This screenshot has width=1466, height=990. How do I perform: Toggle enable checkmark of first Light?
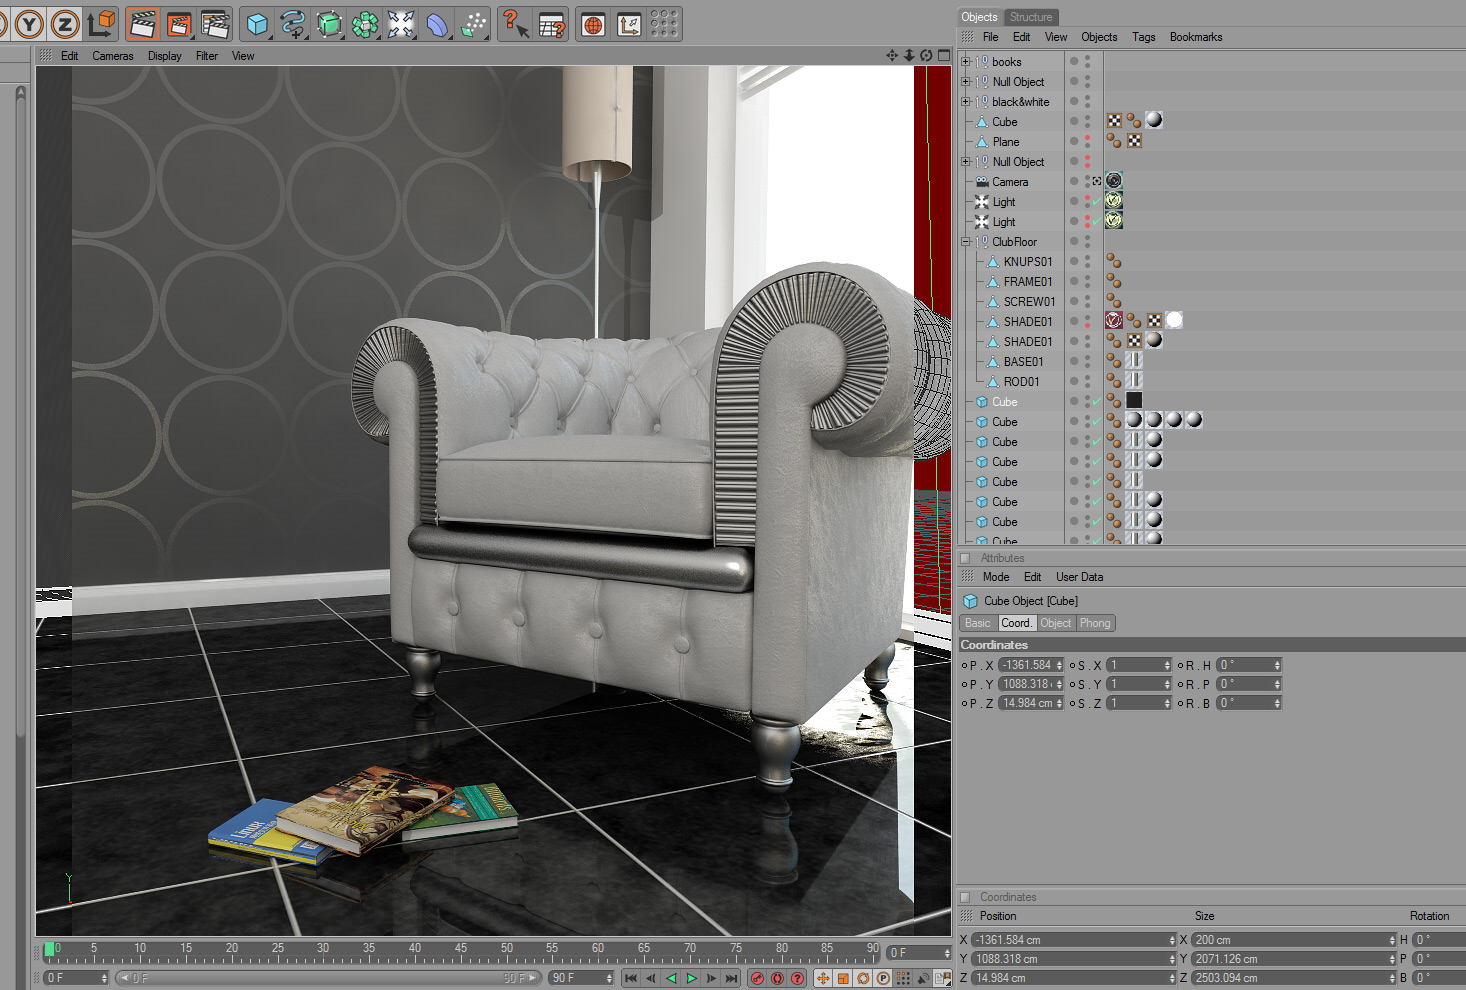1097,202
